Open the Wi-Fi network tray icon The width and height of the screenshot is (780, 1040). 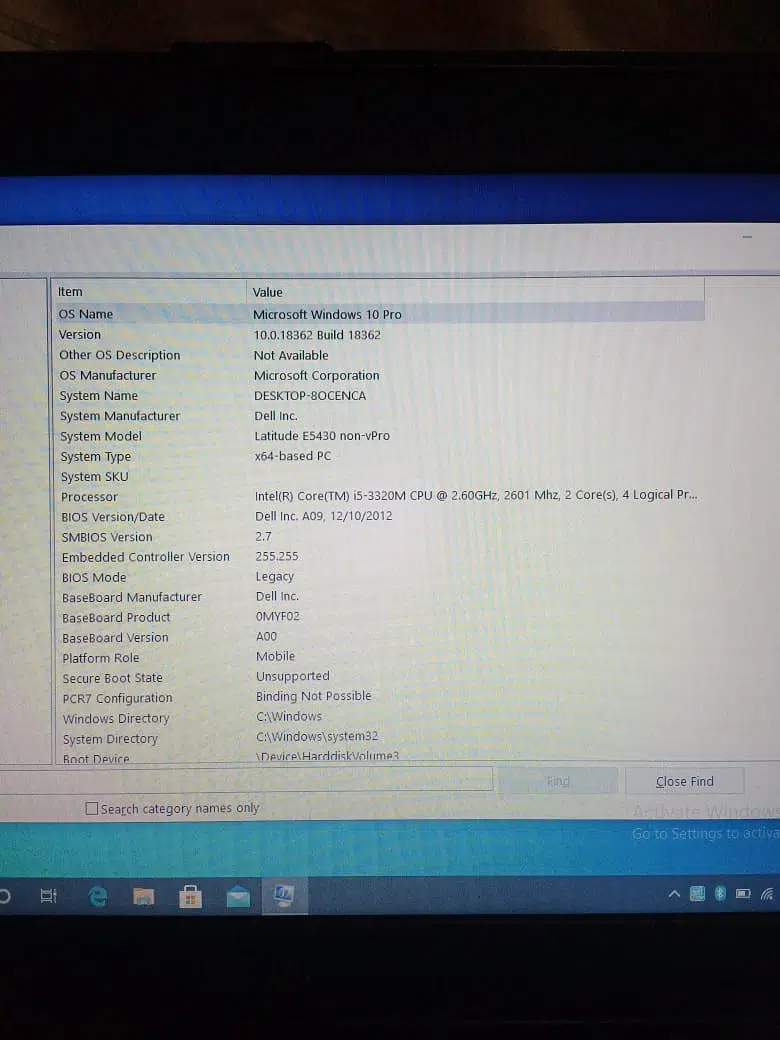click(x=767, y=893)
